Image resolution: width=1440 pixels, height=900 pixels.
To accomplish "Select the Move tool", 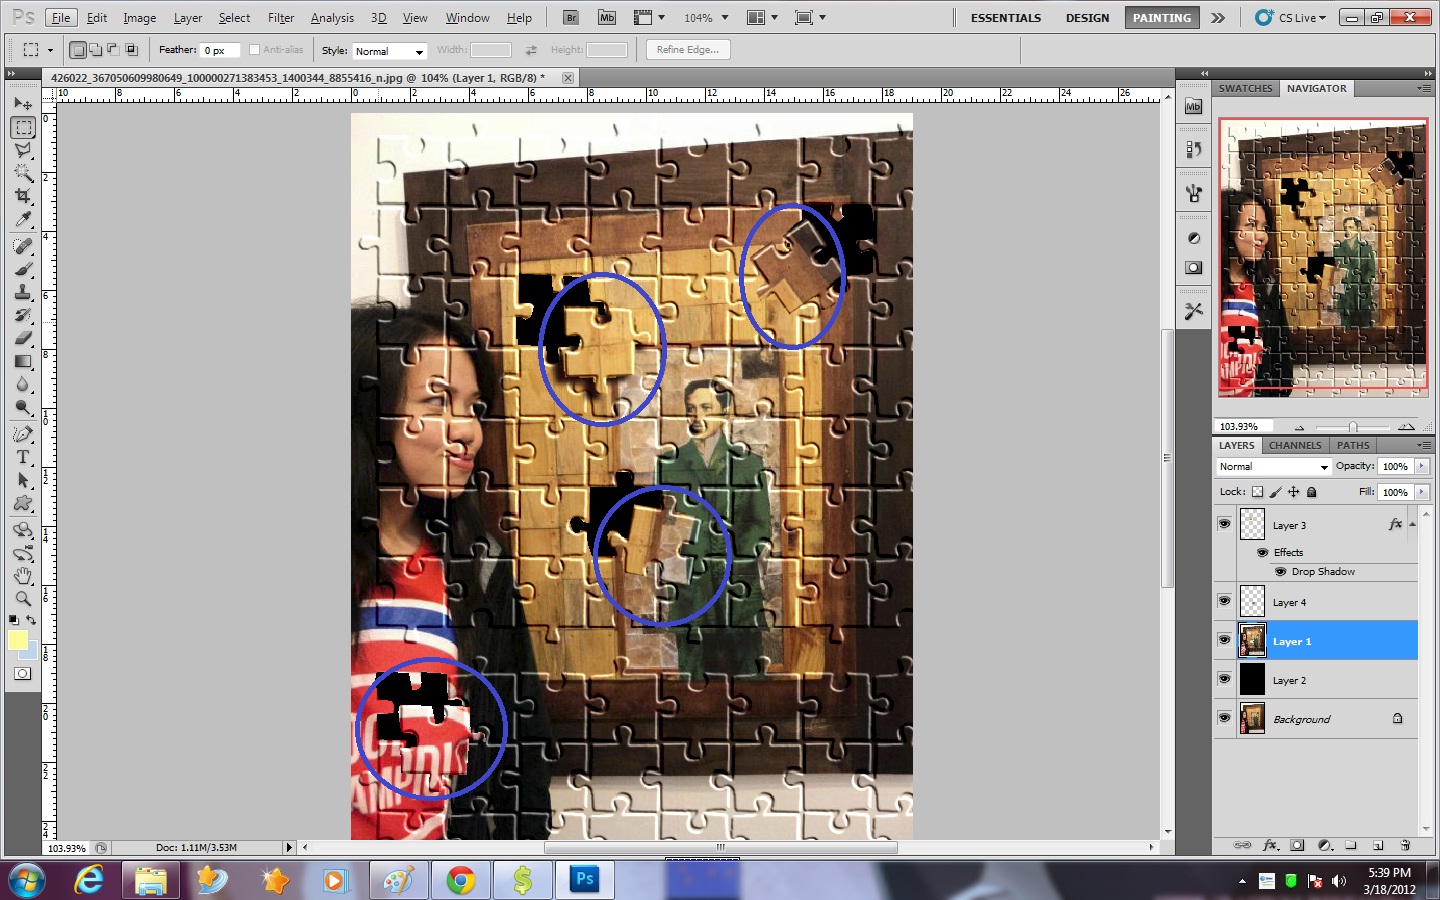I will point(23,103).
